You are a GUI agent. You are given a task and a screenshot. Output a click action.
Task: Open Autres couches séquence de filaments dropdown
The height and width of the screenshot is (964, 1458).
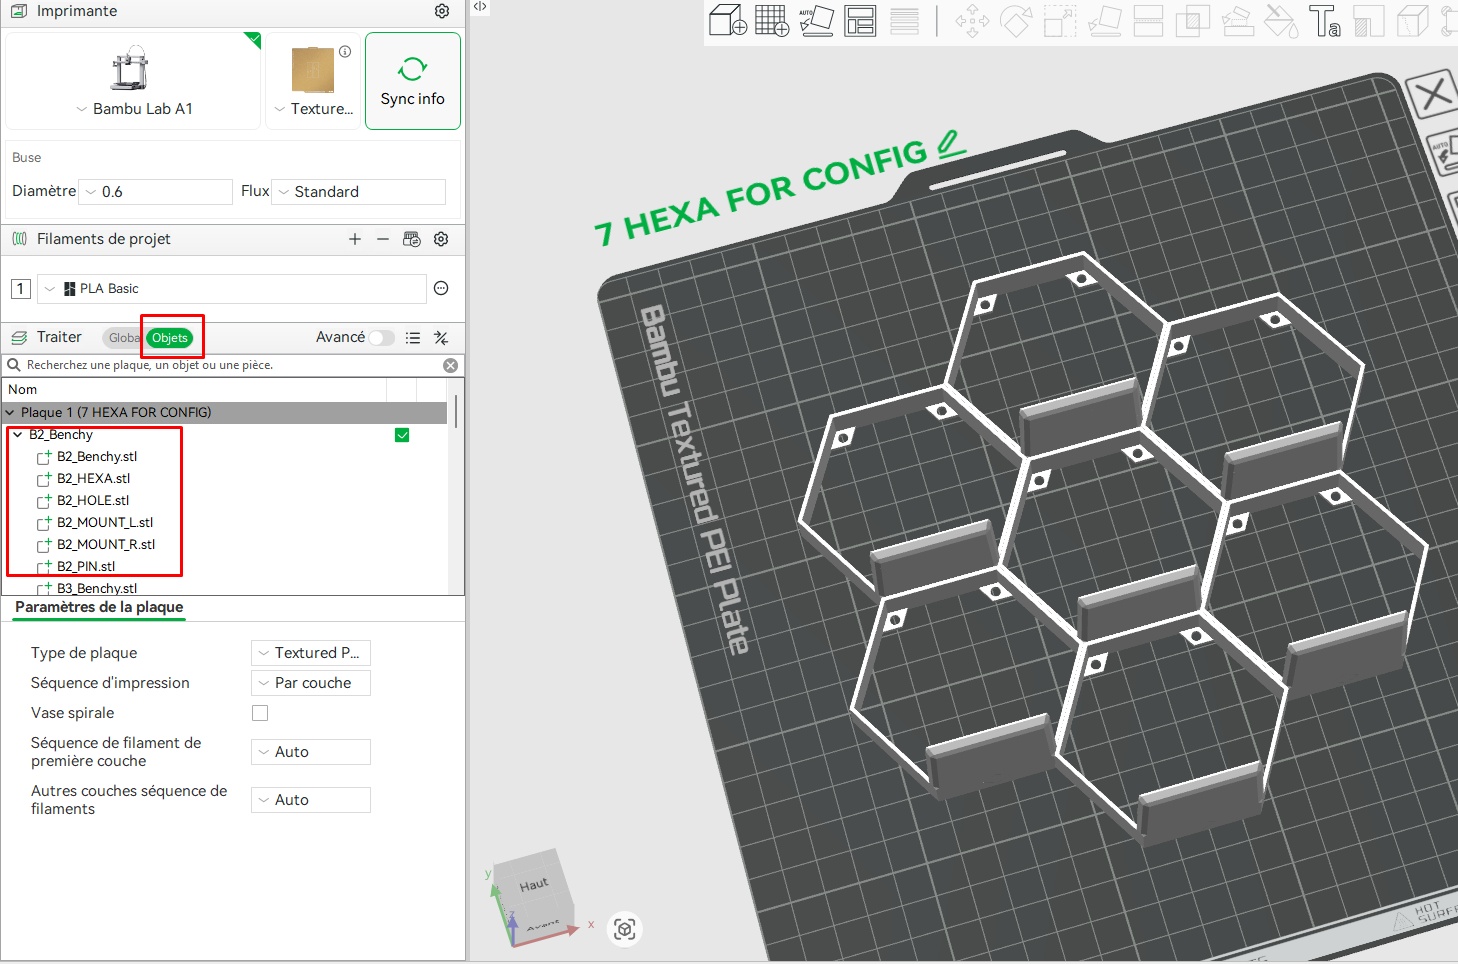coord(311,800)
